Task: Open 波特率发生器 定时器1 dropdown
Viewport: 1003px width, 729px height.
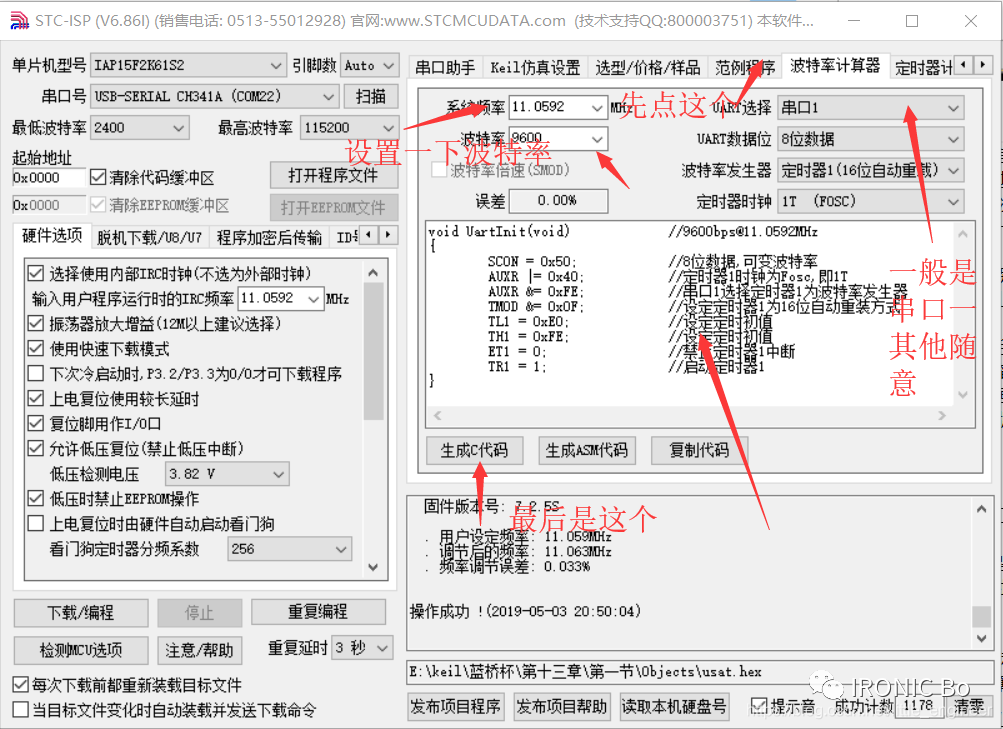Action: (871, 170)
